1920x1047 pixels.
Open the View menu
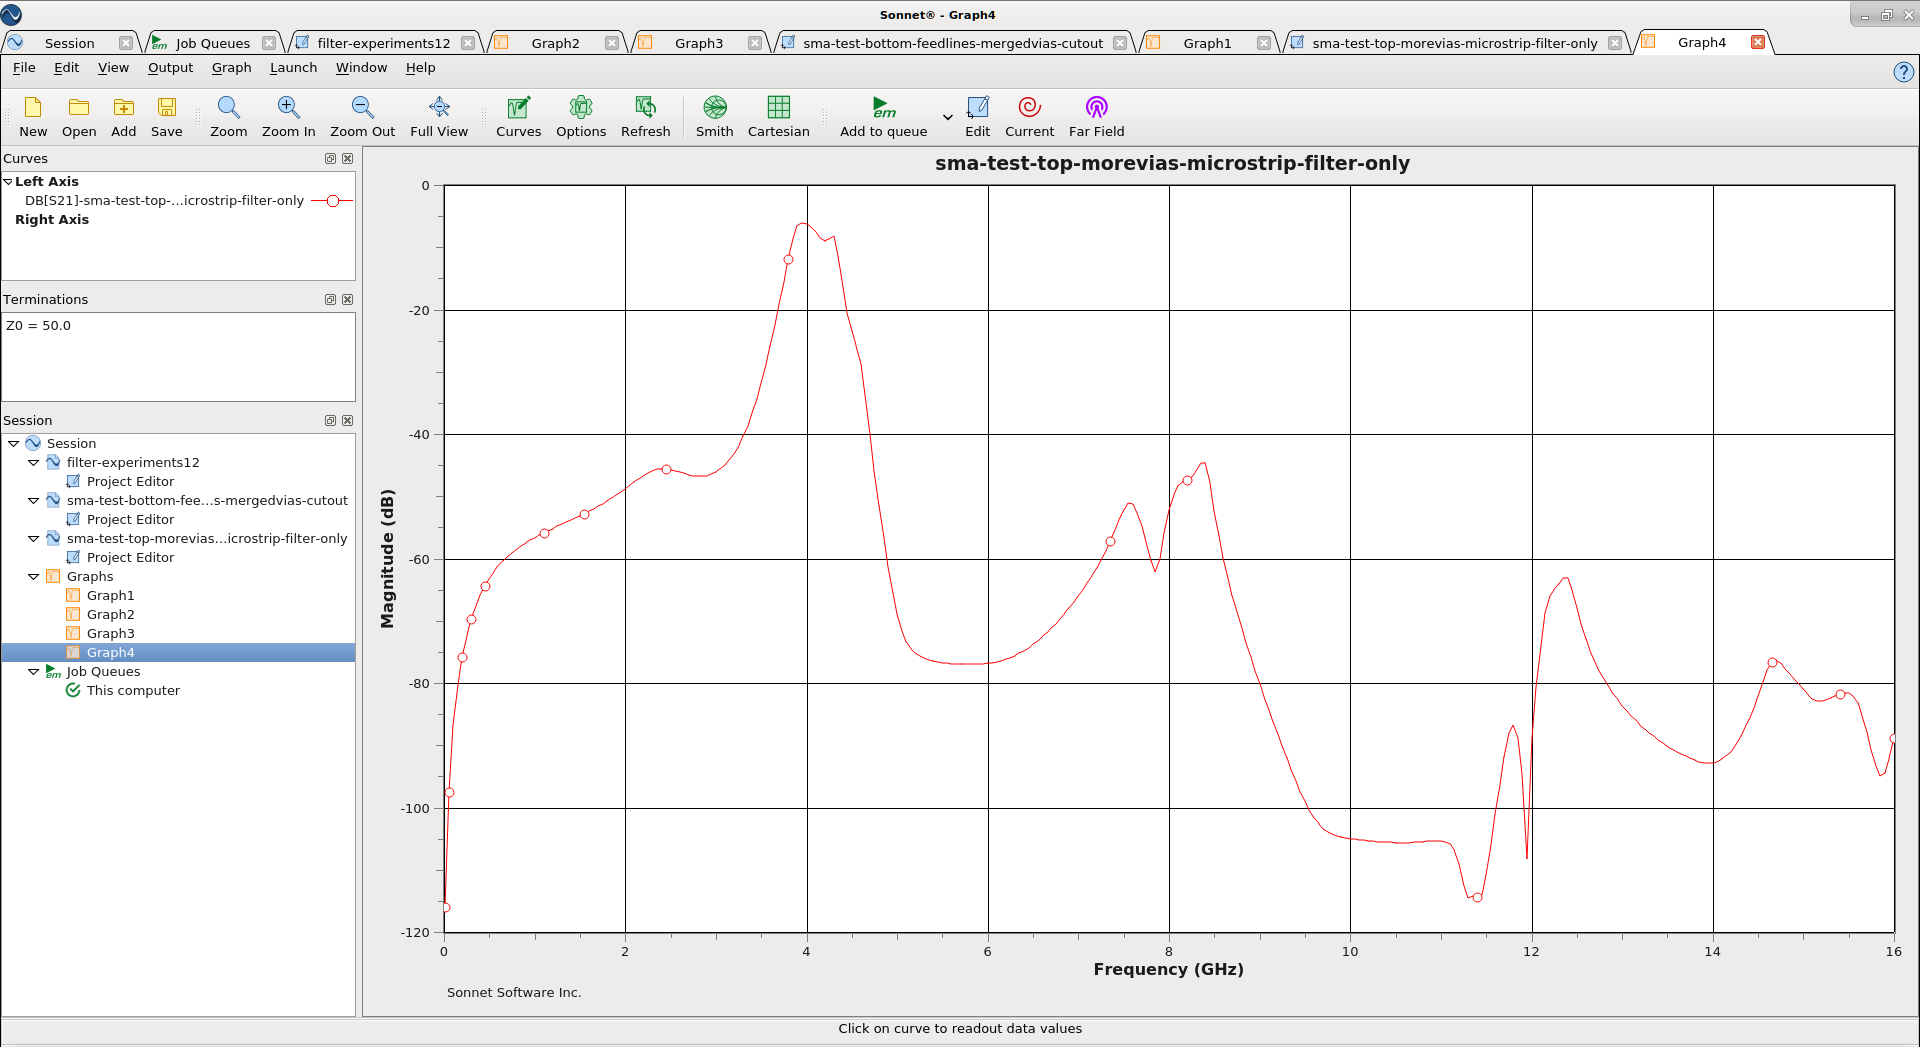pyautogui.click(x=113, y=68)
